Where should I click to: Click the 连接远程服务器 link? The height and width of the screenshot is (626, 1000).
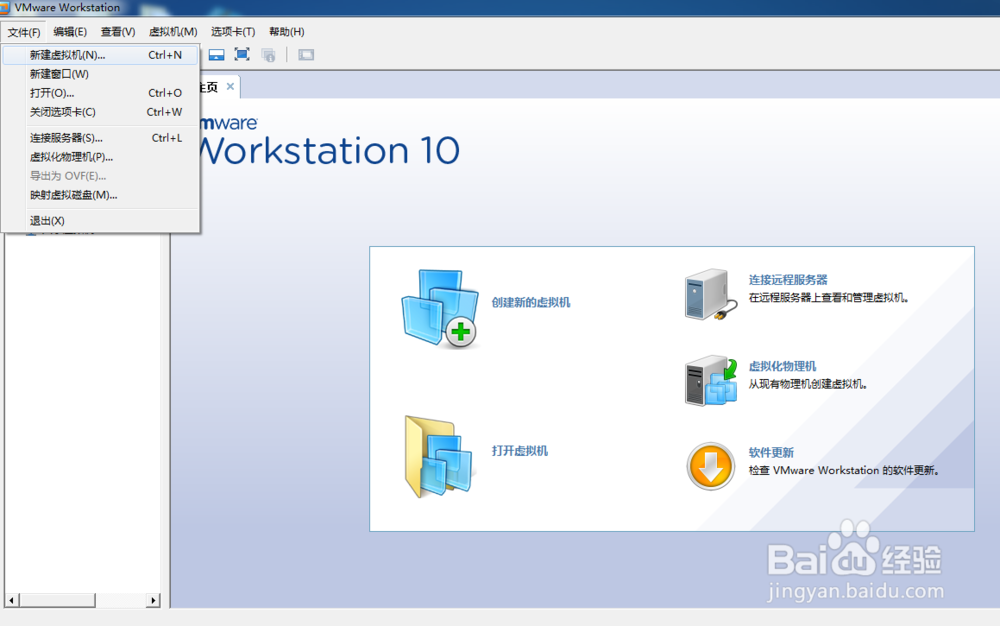[x=788, y=280]
